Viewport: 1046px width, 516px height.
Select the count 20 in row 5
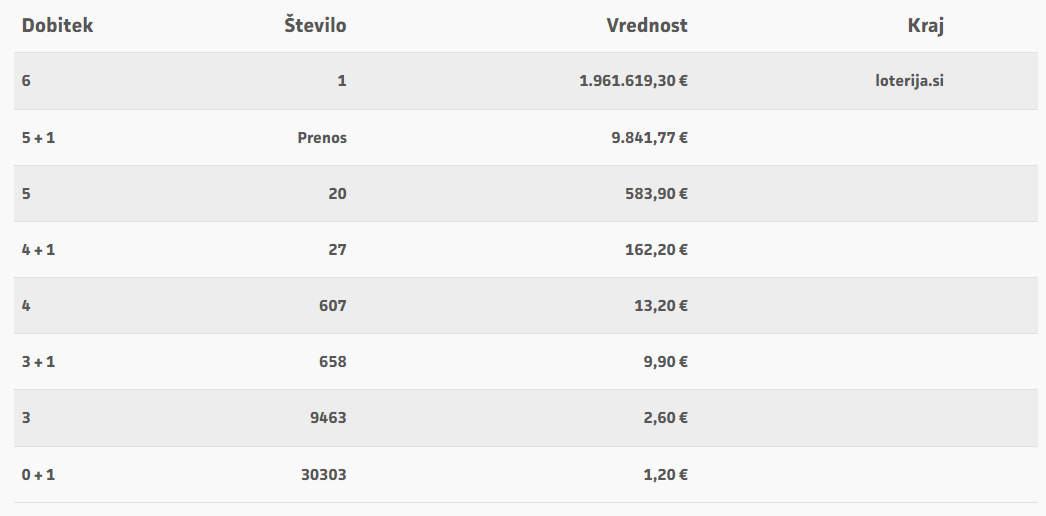338,194
